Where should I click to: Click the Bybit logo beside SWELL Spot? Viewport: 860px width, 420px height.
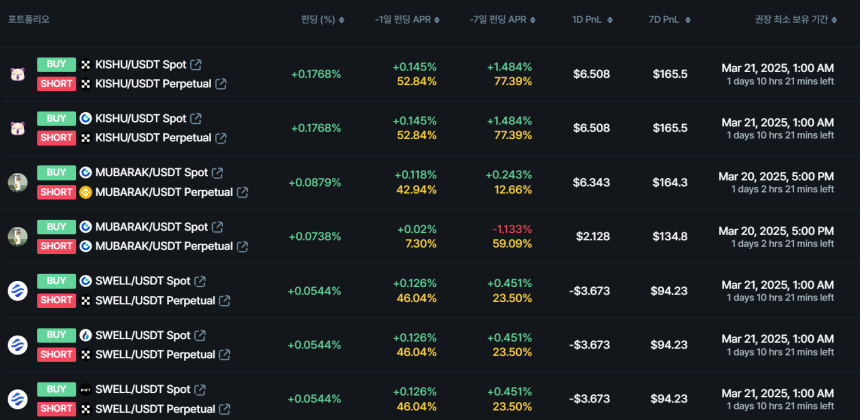click(86, 389)
